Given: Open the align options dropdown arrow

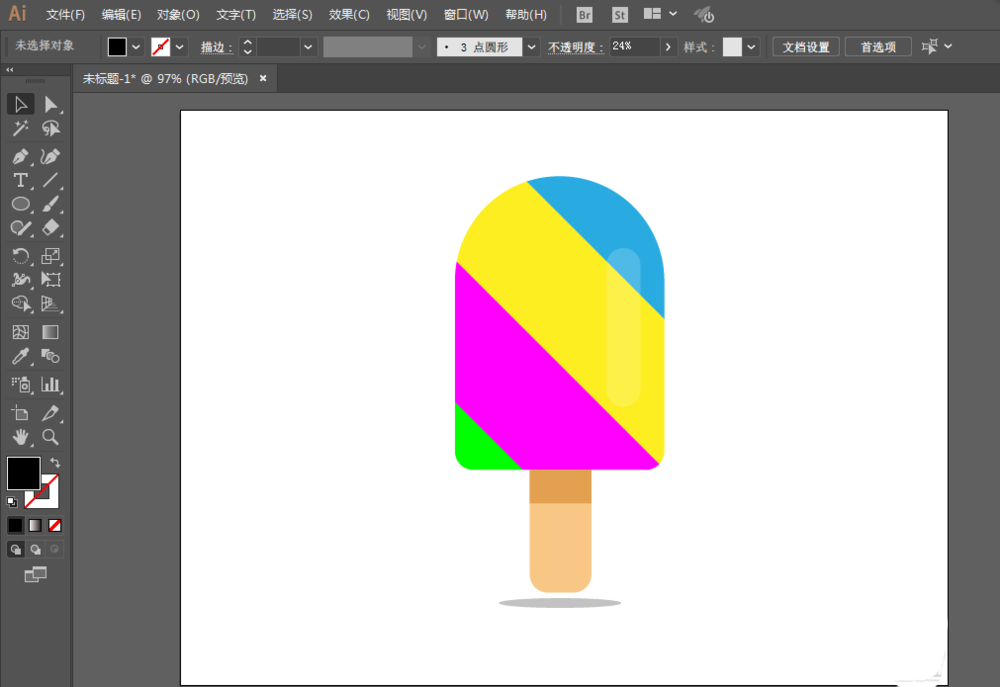Looking at the screenshot, I should pyautogui.click(x=948, y=46).
